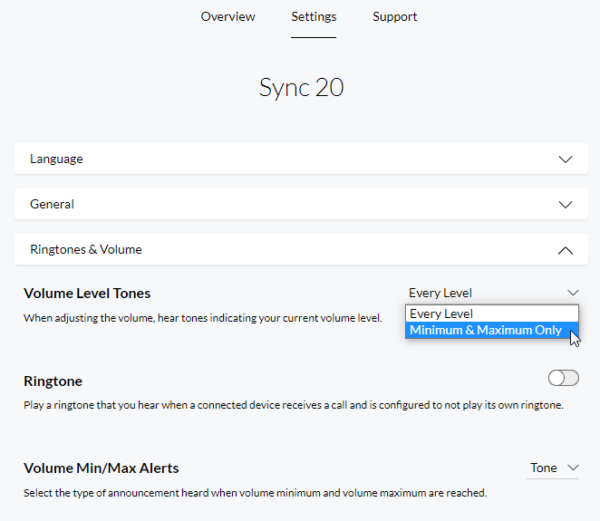Click the Language section header label
The image size is (600, 521).
coord(57,159)
